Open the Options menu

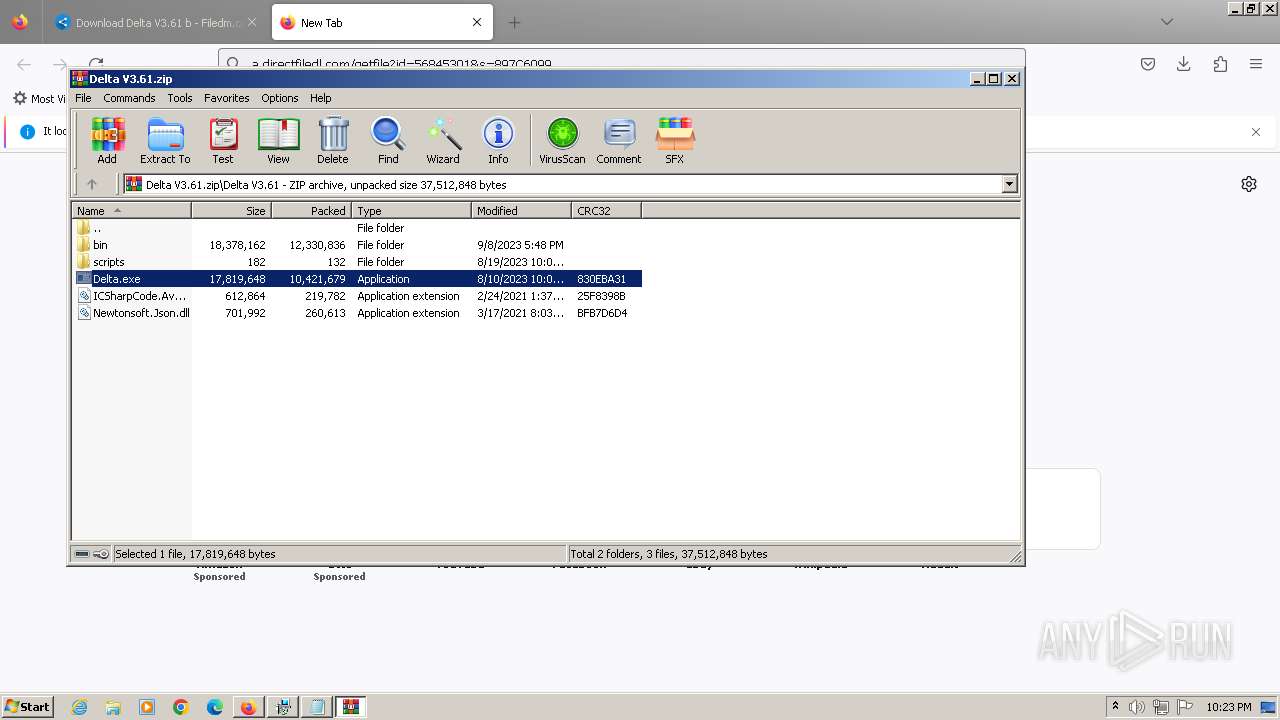point(280,98)
